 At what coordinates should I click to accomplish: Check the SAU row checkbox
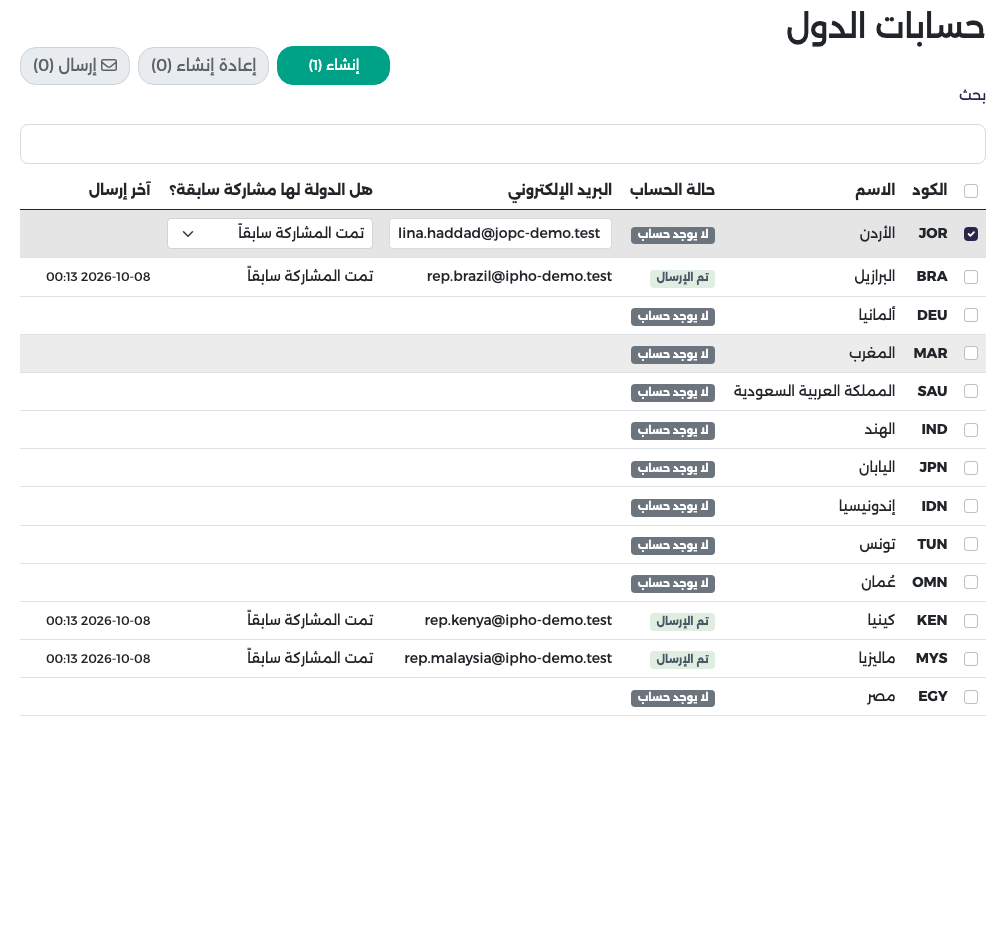(x=971, y=391)
